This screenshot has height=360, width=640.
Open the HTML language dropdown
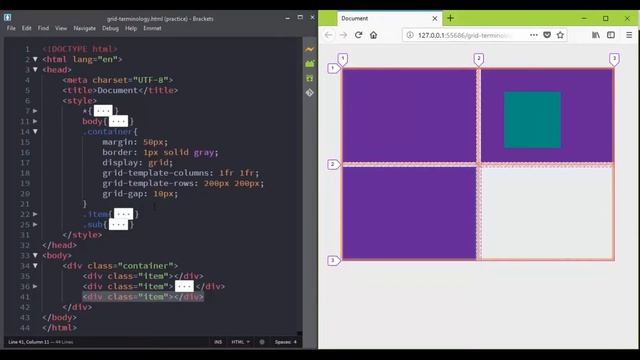[240, 342]
